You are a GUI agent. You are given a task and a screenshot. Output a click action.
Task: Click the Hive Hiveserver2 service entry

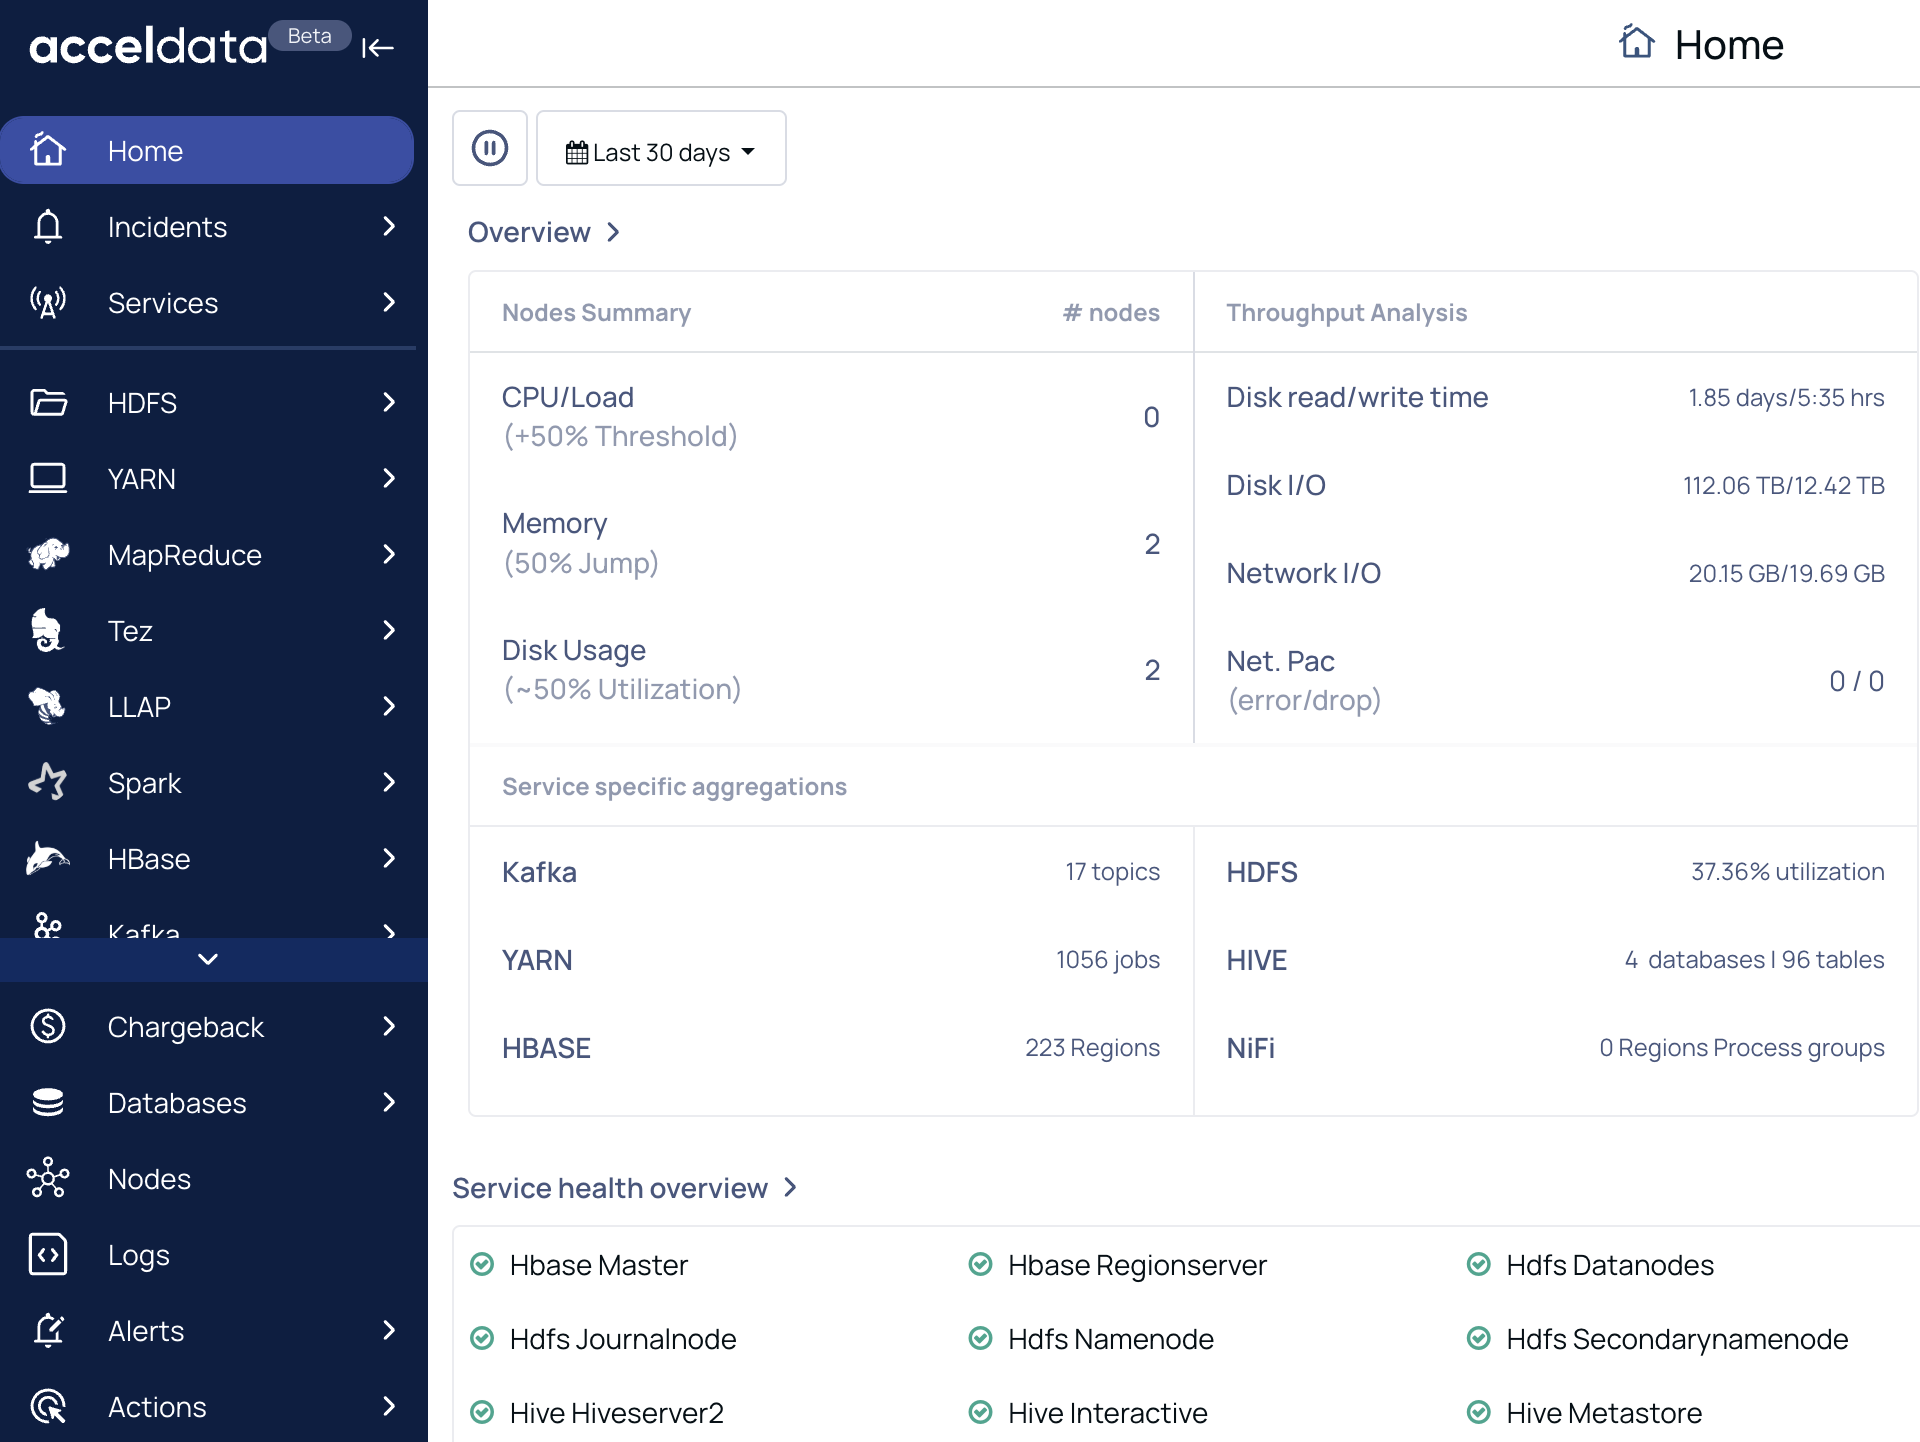(x=616, y=1413)
